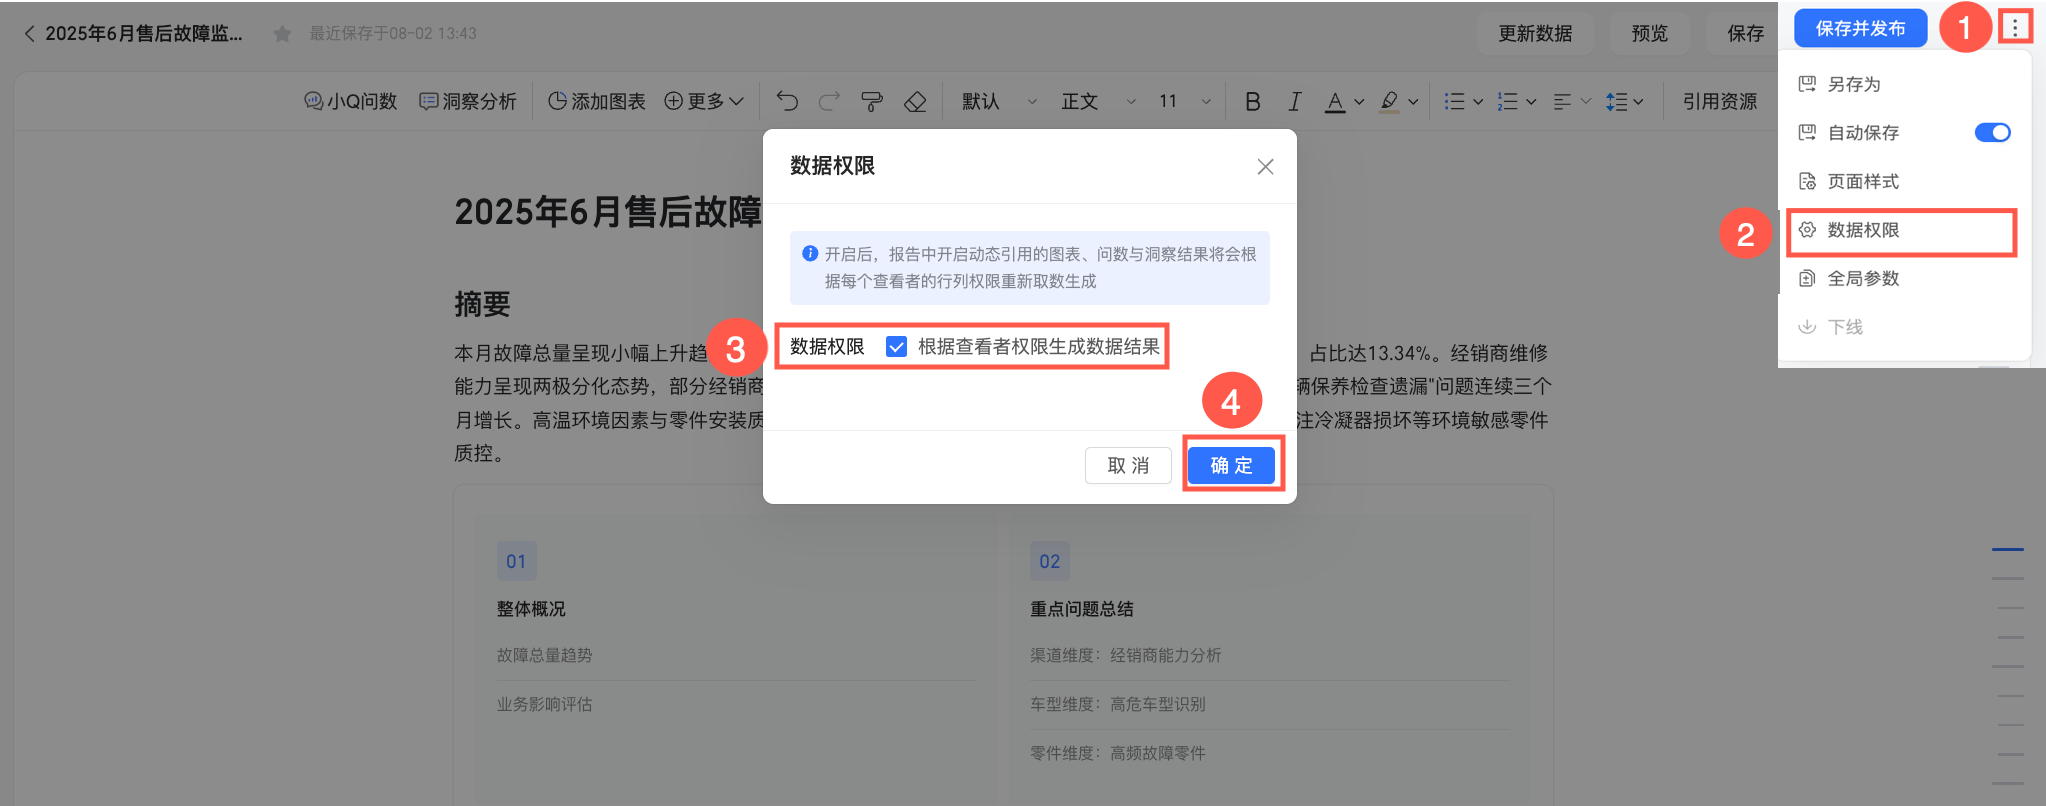The width and height of the screenshot is (2046, 806).
Task: Click the 保存并发布 button
Action: click(1860, 28)
